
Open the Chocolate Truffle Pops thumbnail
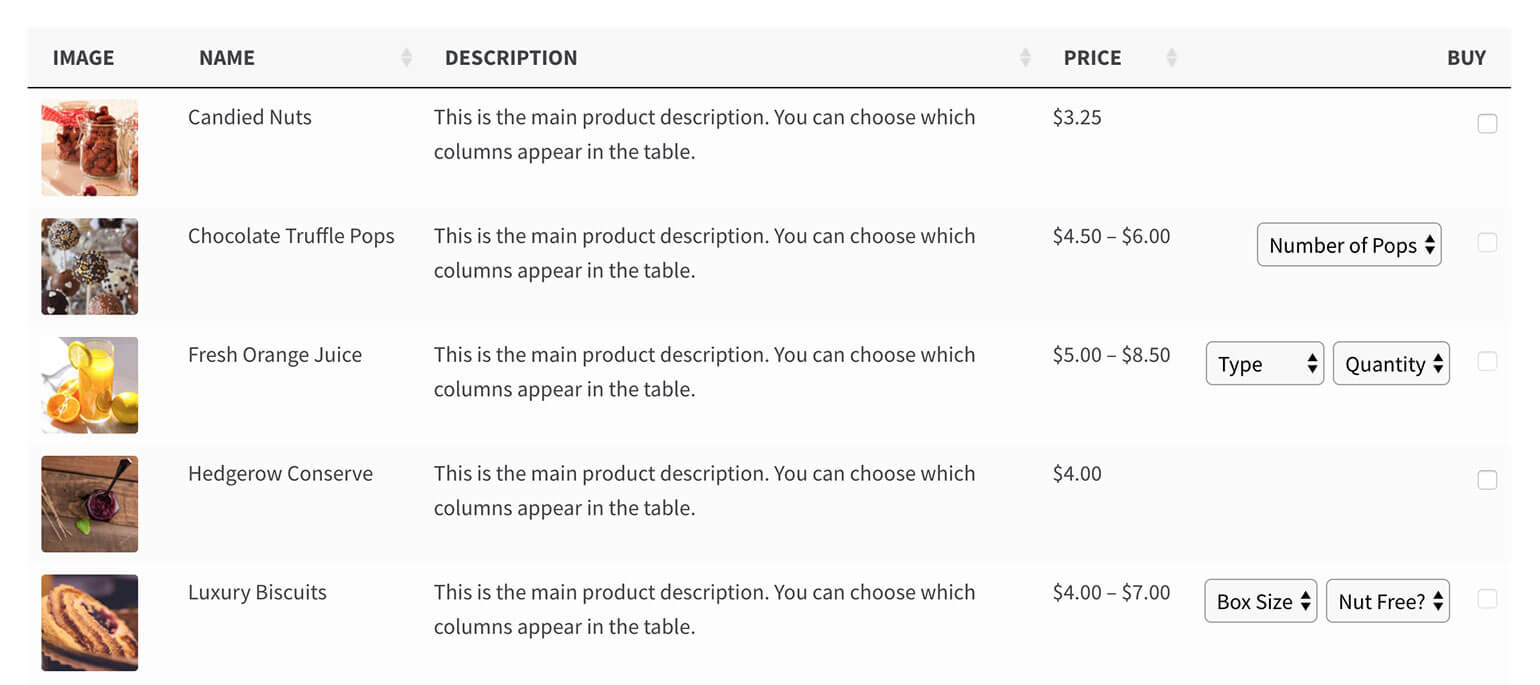point(90,266)
